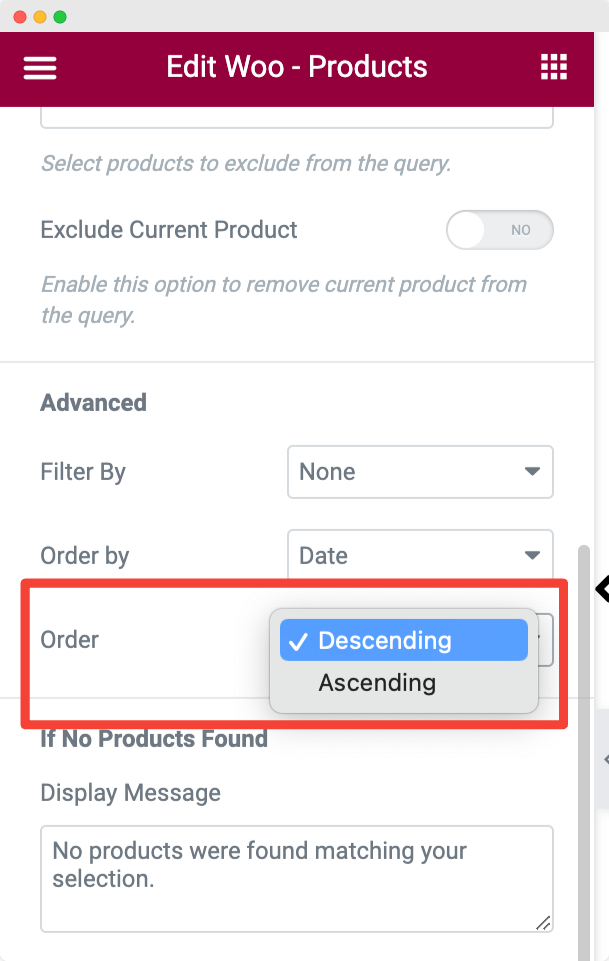609x961 pixels.
Task: Click the checkmark beside Descending
Action: click(x=298, y=641)
